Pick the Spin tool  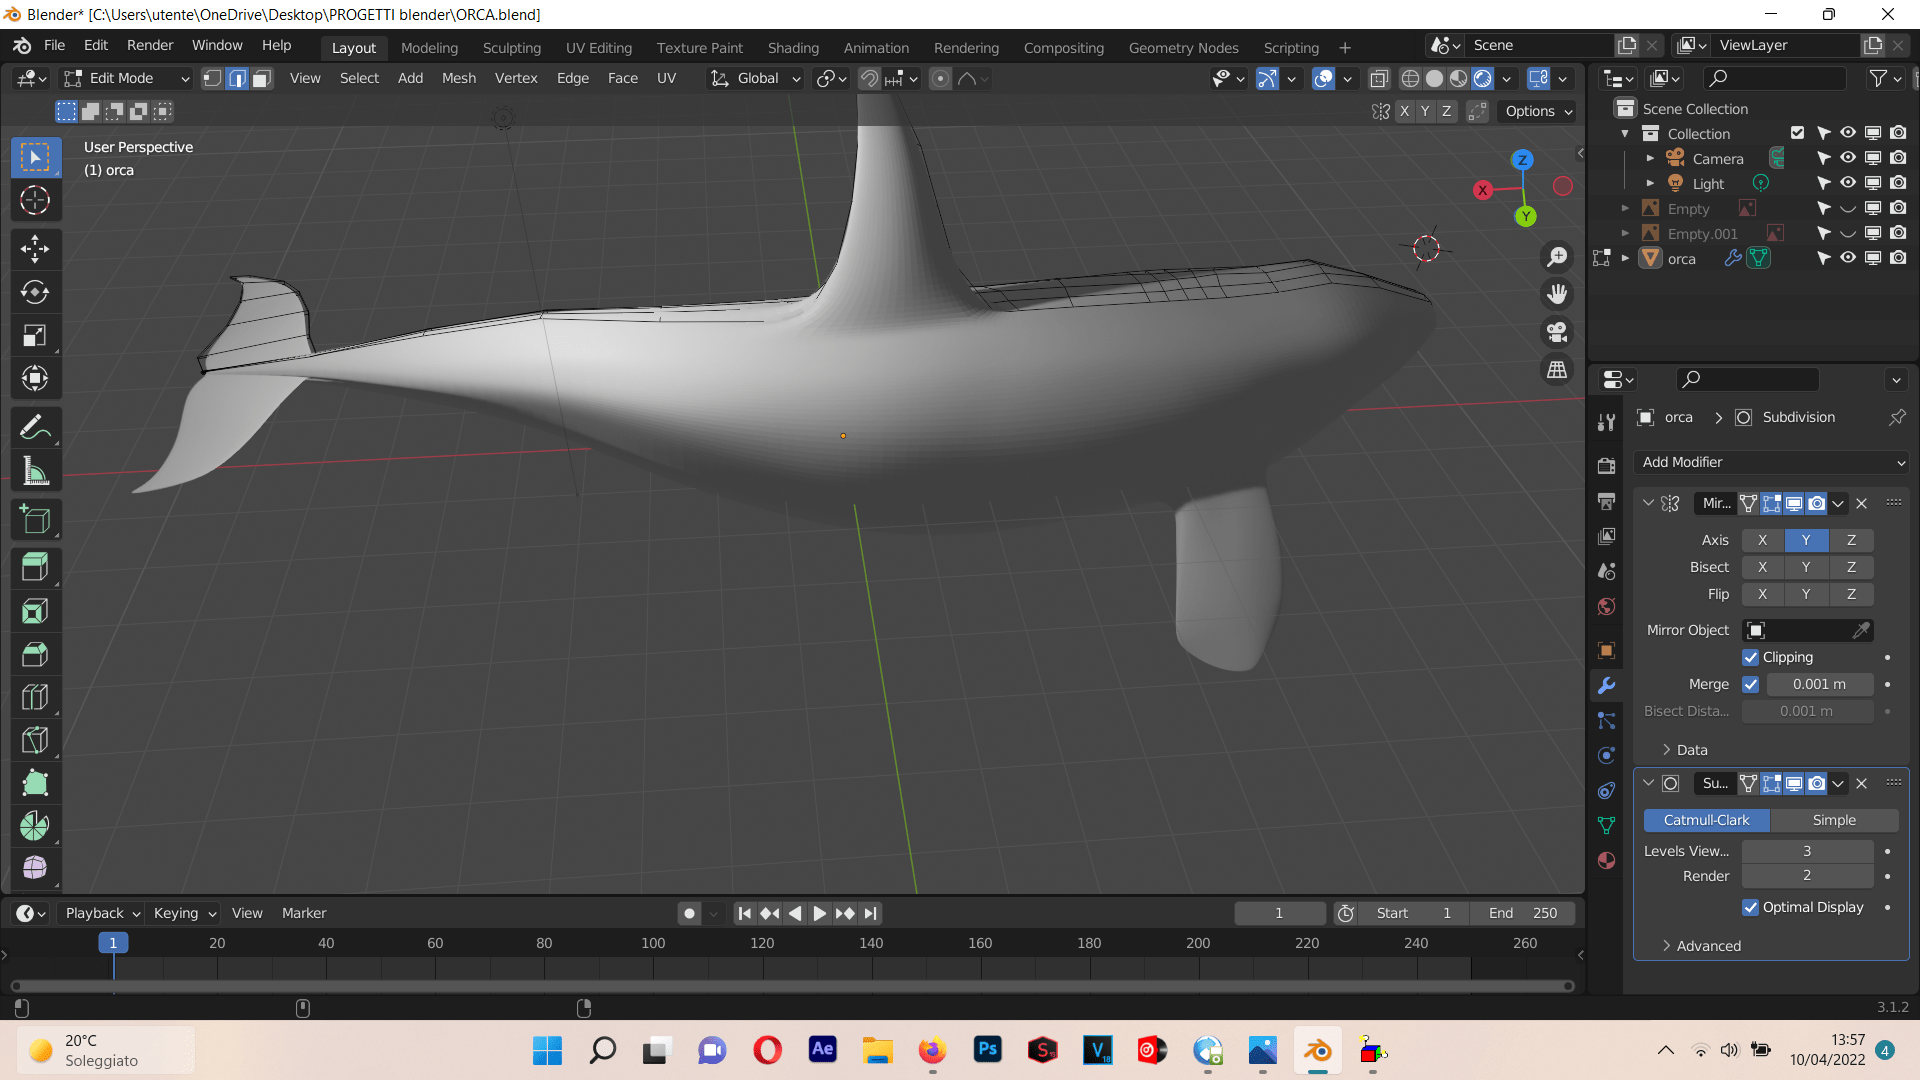tap(35, 826)
